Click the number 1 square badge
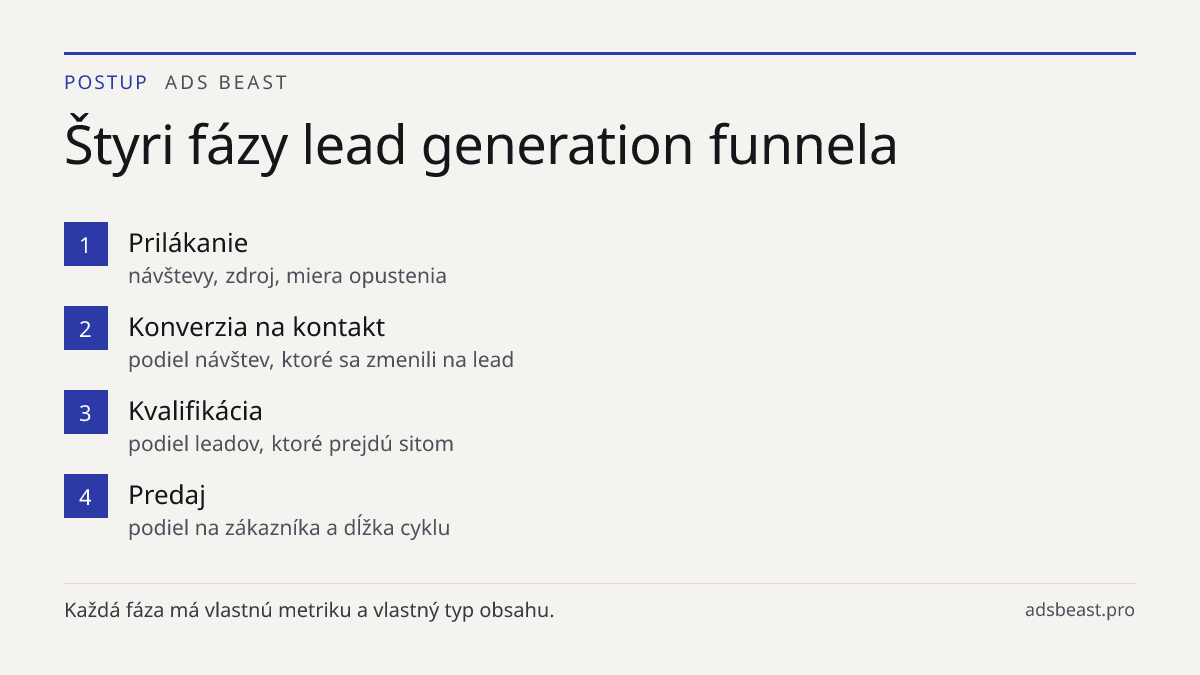The image size is (1200, 675). [x=86, y=244]
